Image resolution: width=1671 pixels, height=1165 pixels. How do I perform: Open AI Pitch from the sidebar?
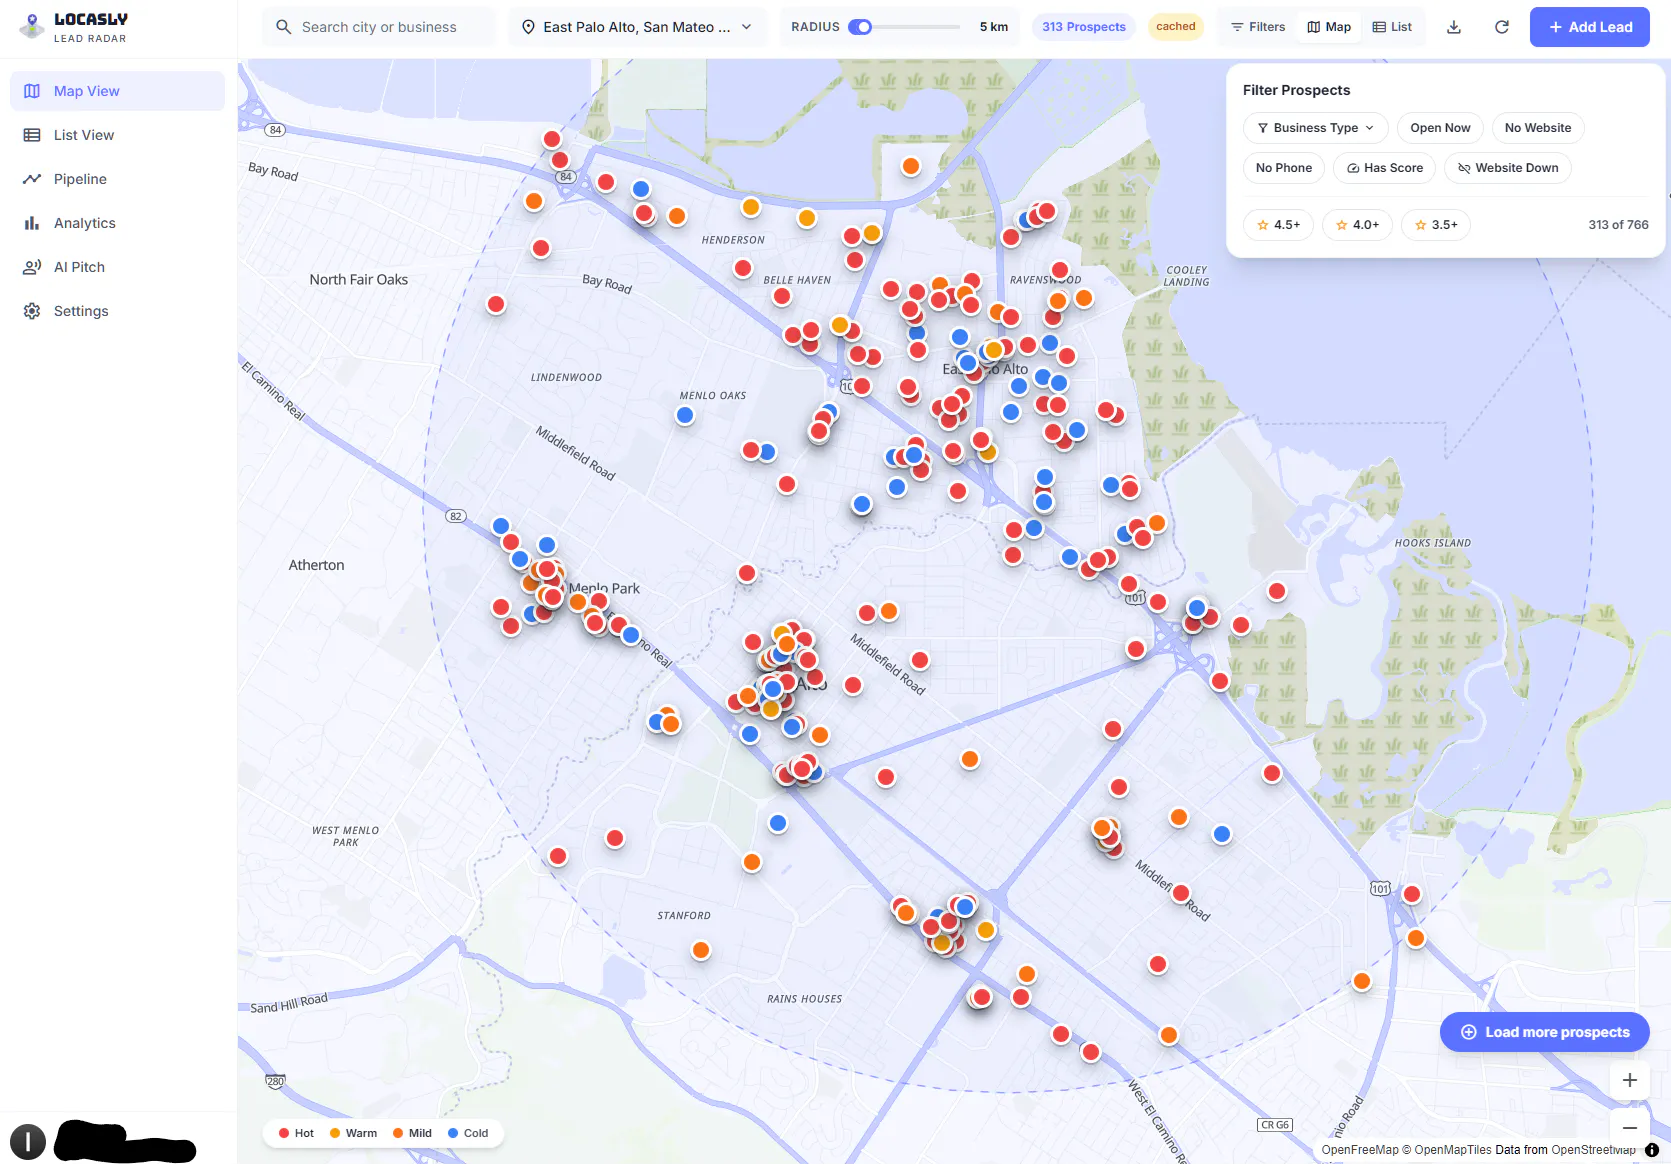pyautogui.click(x=117, y=267)
